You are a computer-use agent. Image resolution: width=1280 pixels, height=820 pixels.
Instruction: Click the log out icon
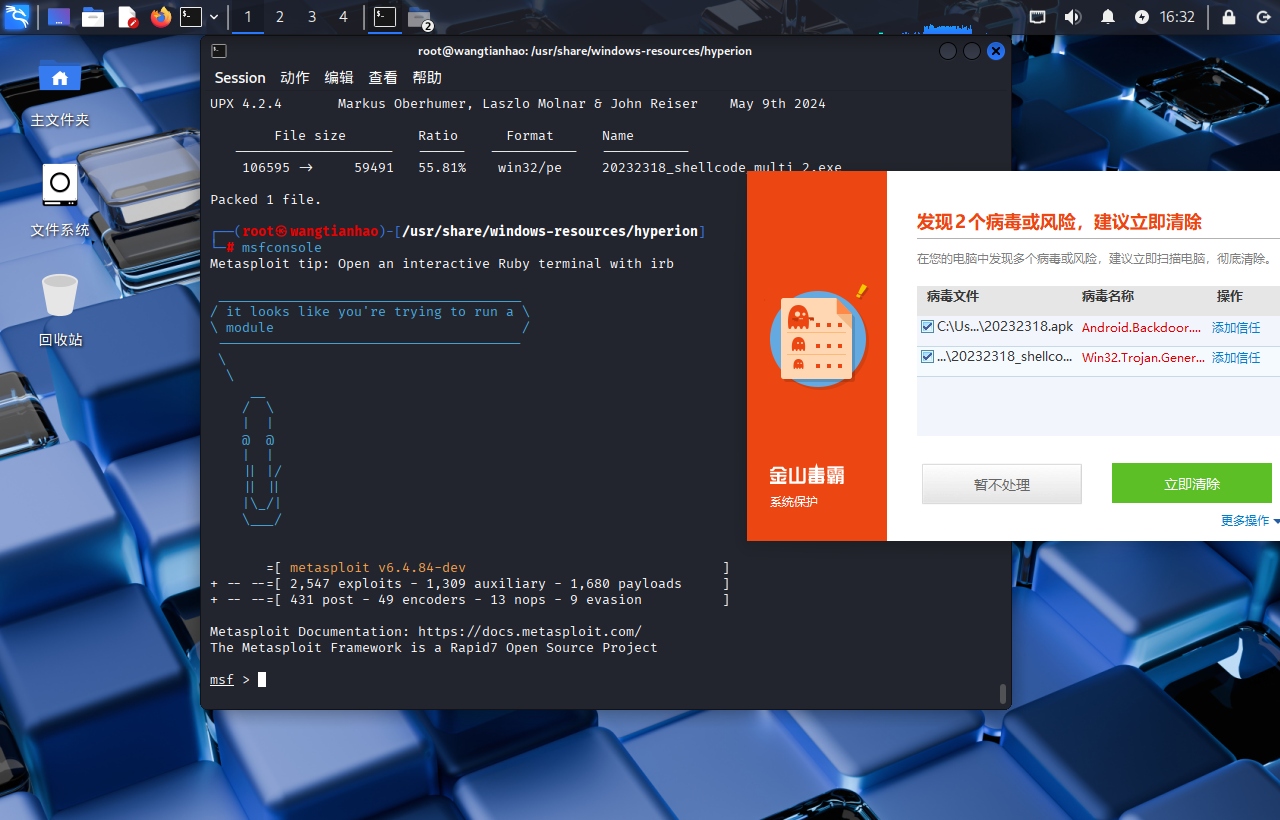[x=1263, y=17]
